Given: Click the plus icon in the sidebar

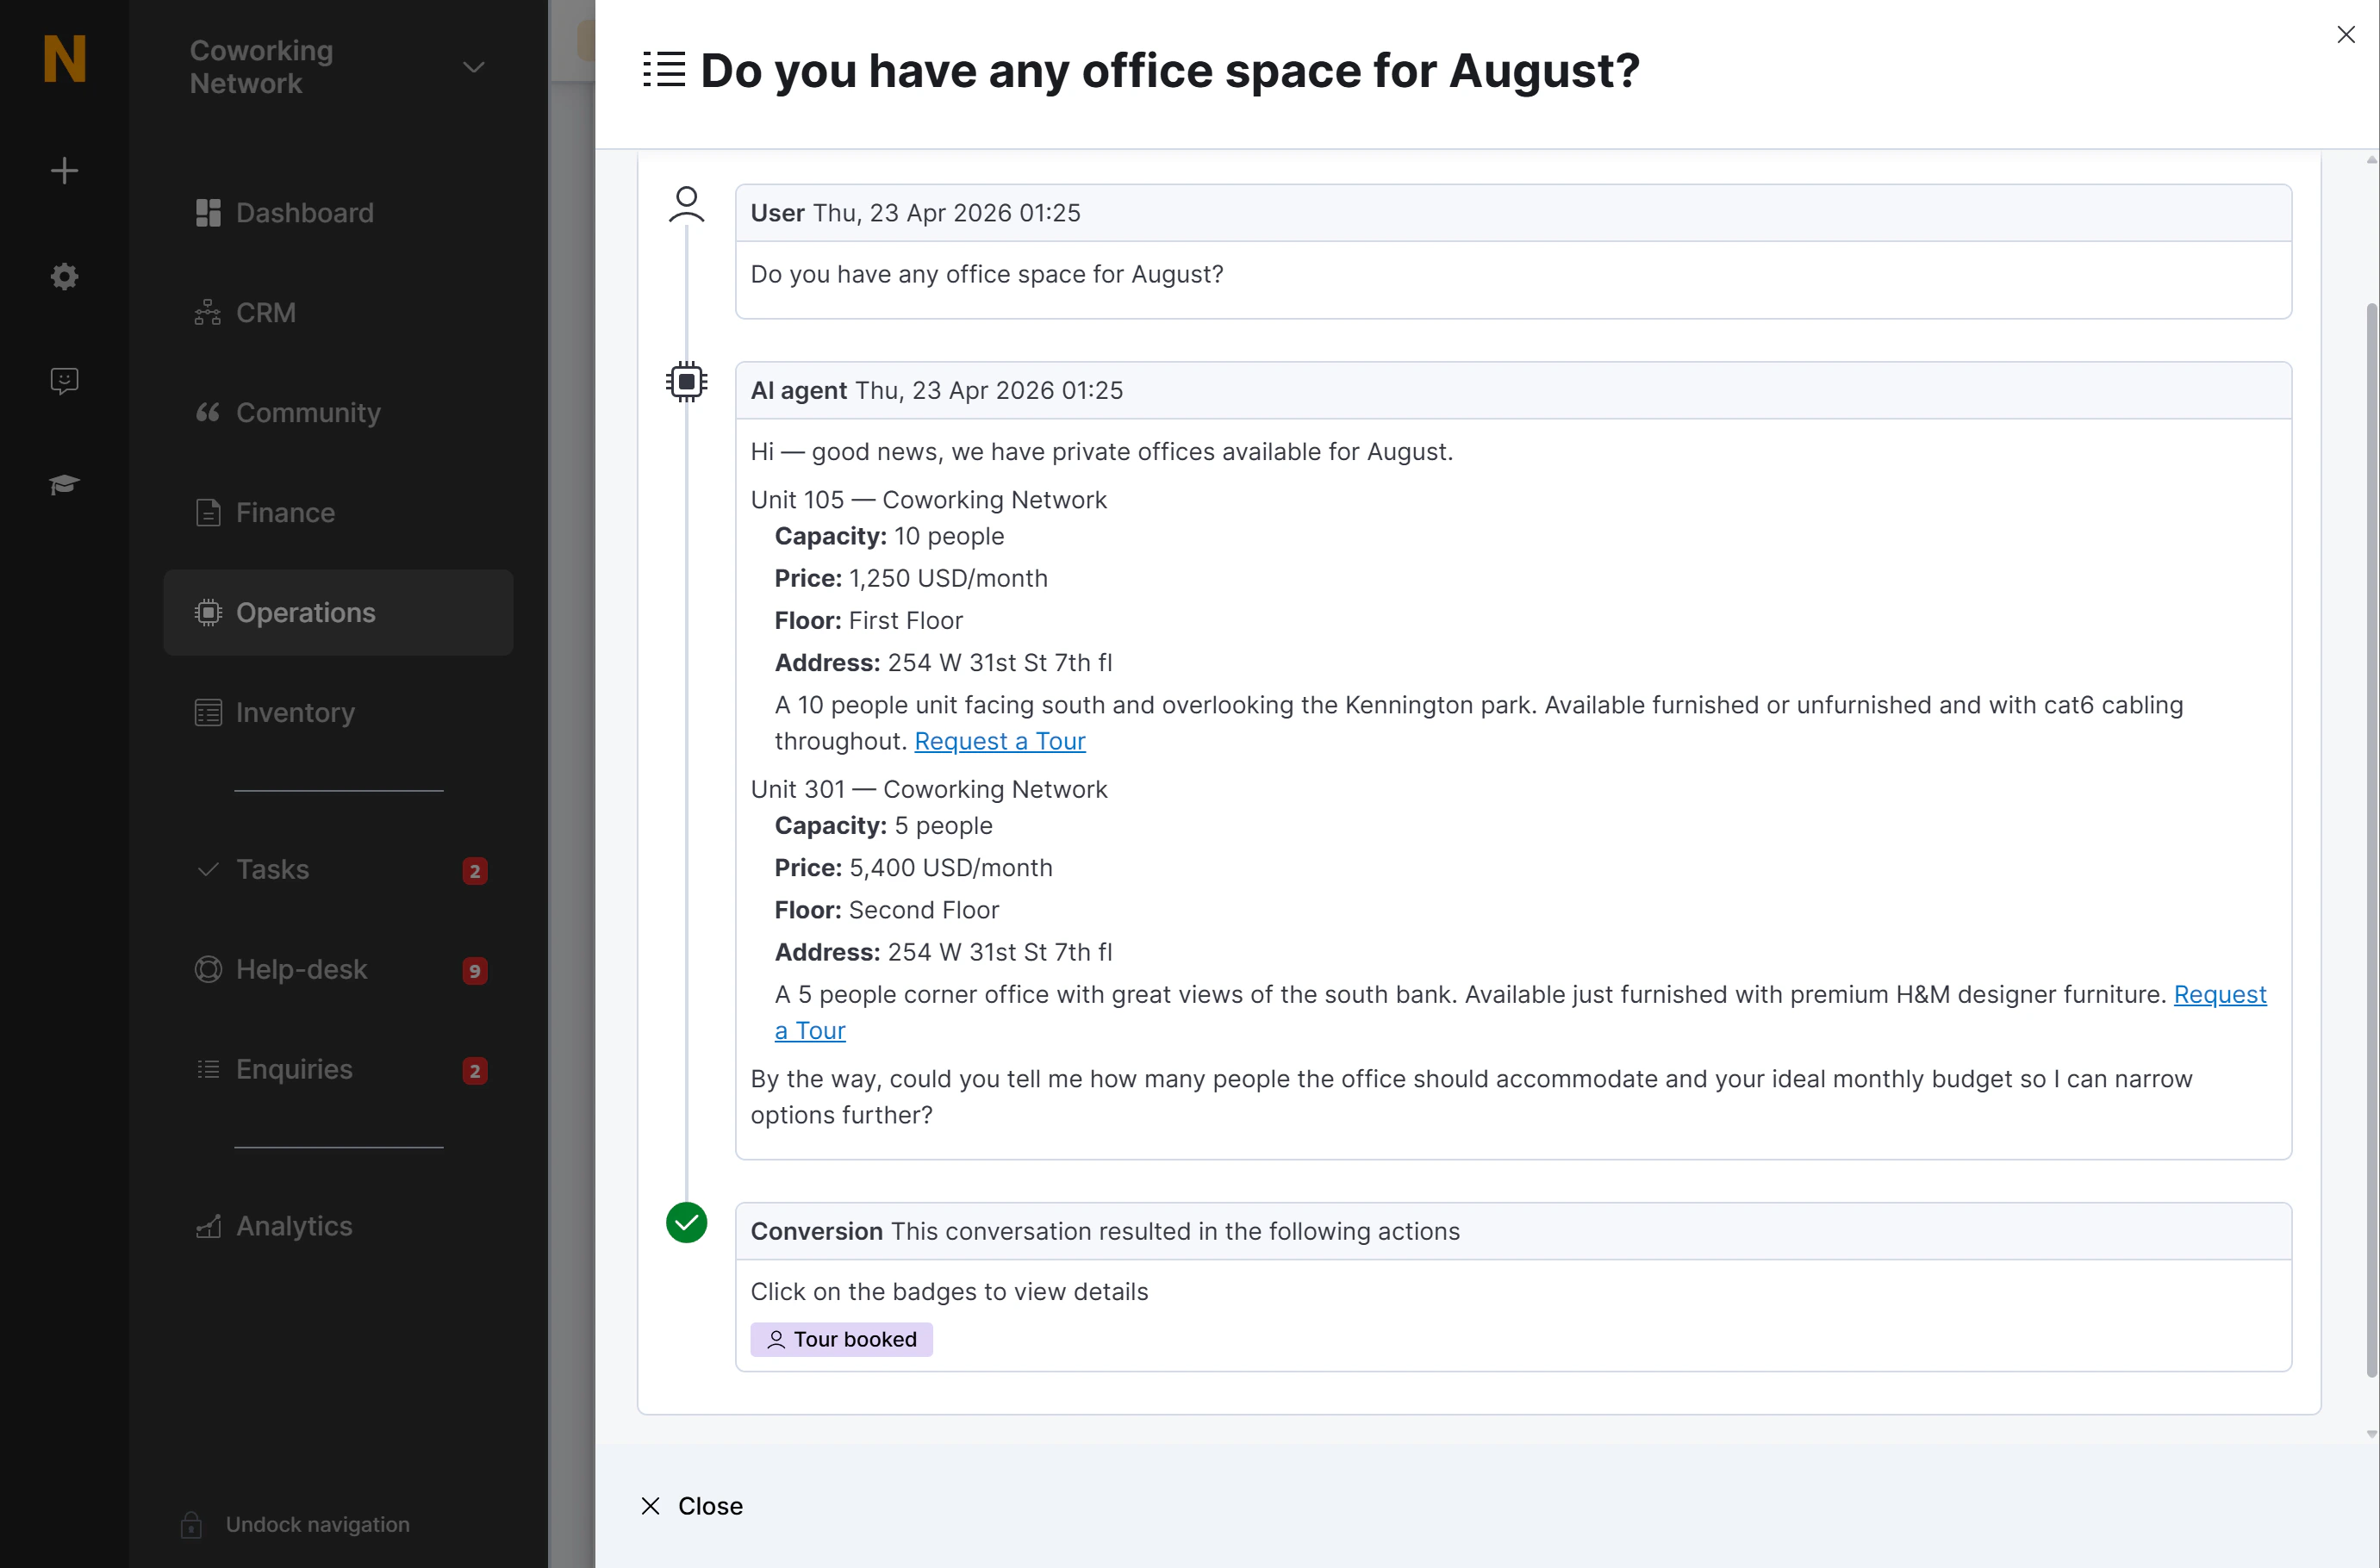Looking at the screenshot, I should [63, 170].
